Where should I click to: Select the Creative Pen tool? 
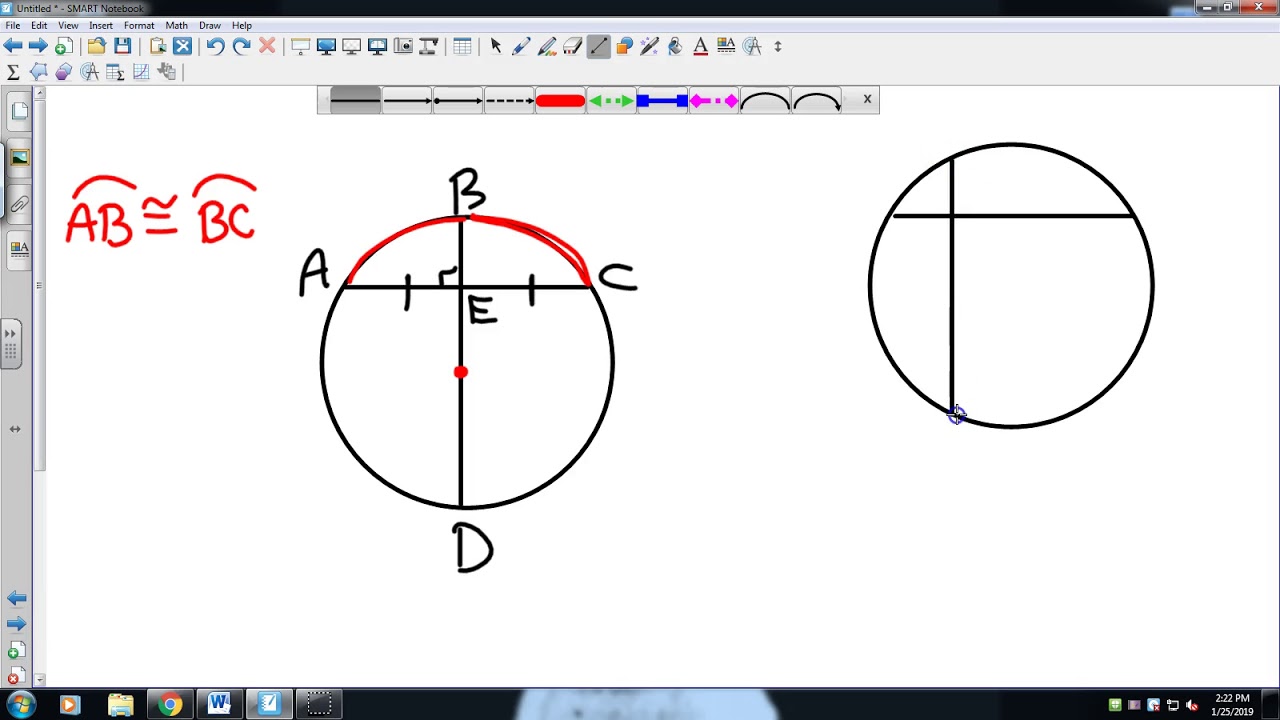547,46
